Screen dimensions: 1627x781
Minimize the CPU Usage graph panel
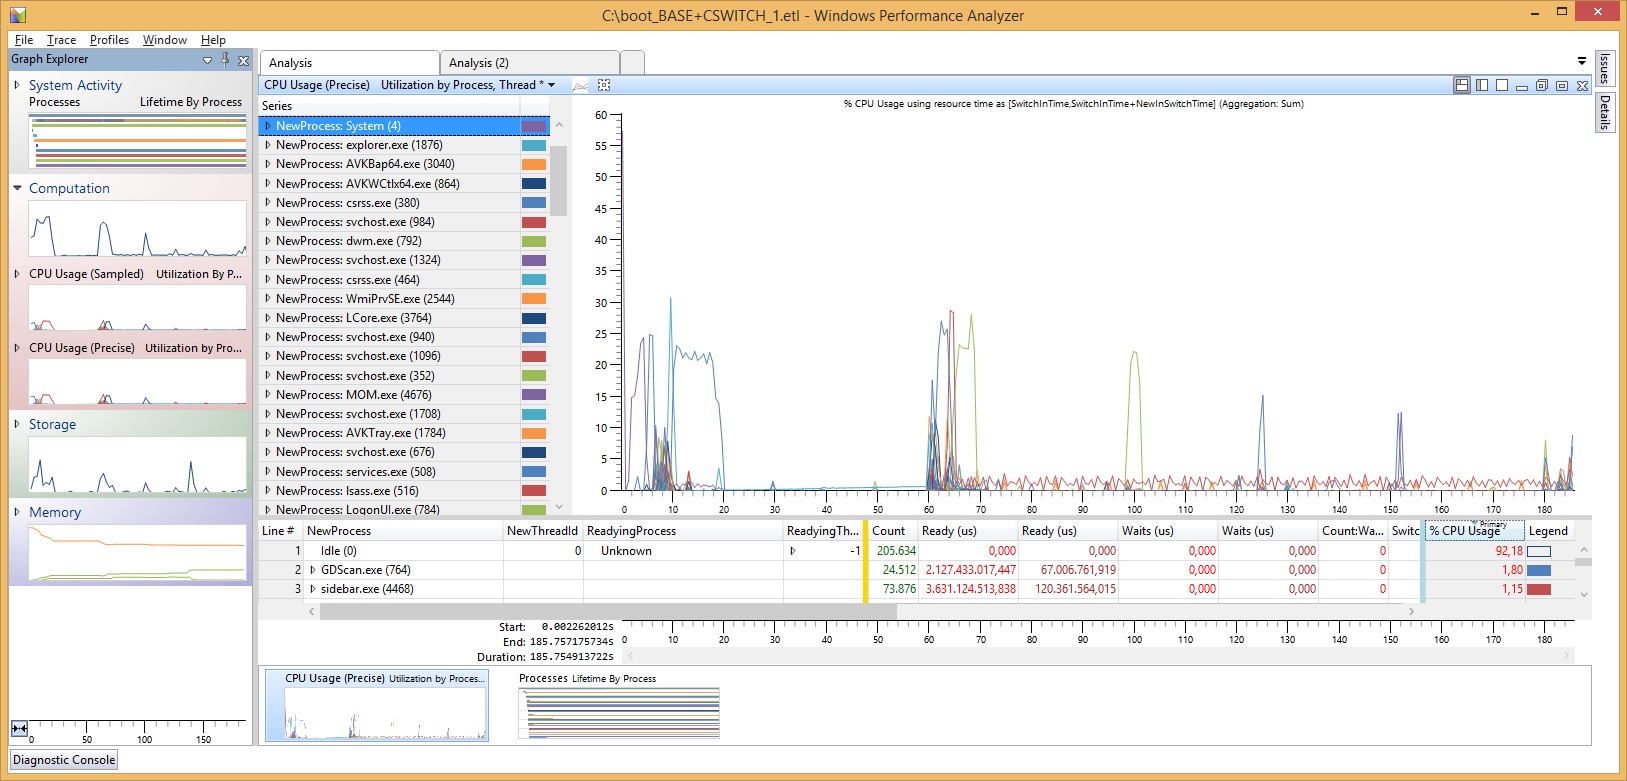point(1522,86)
